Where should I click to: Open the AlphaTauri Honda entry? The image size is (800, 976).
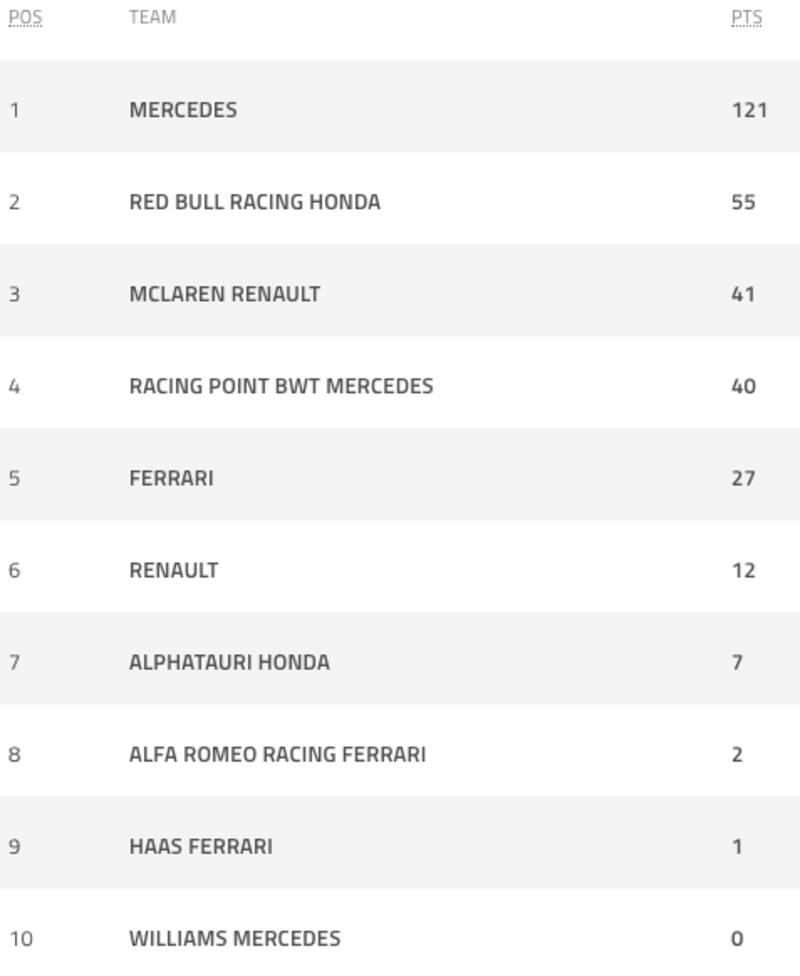(x=229, y=663)
